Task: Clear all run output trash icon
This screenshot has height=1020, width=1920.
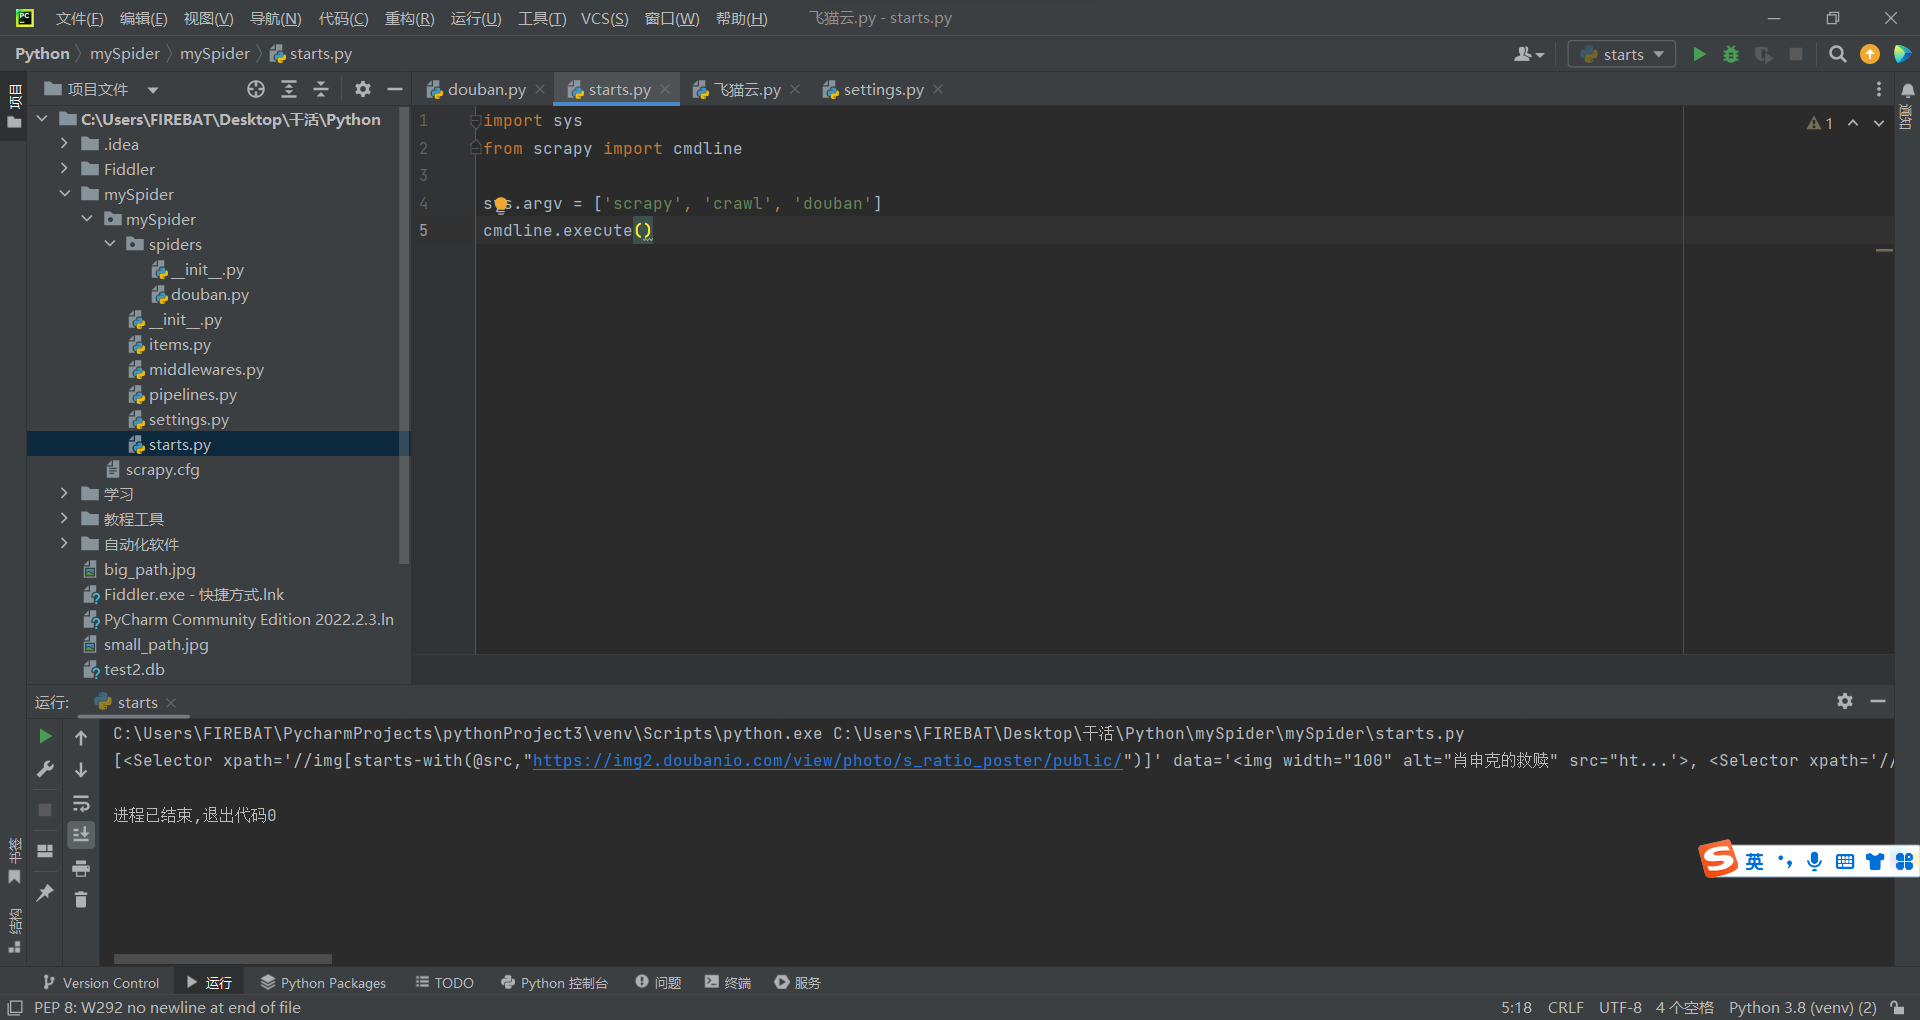Action: tap(81, 900)
